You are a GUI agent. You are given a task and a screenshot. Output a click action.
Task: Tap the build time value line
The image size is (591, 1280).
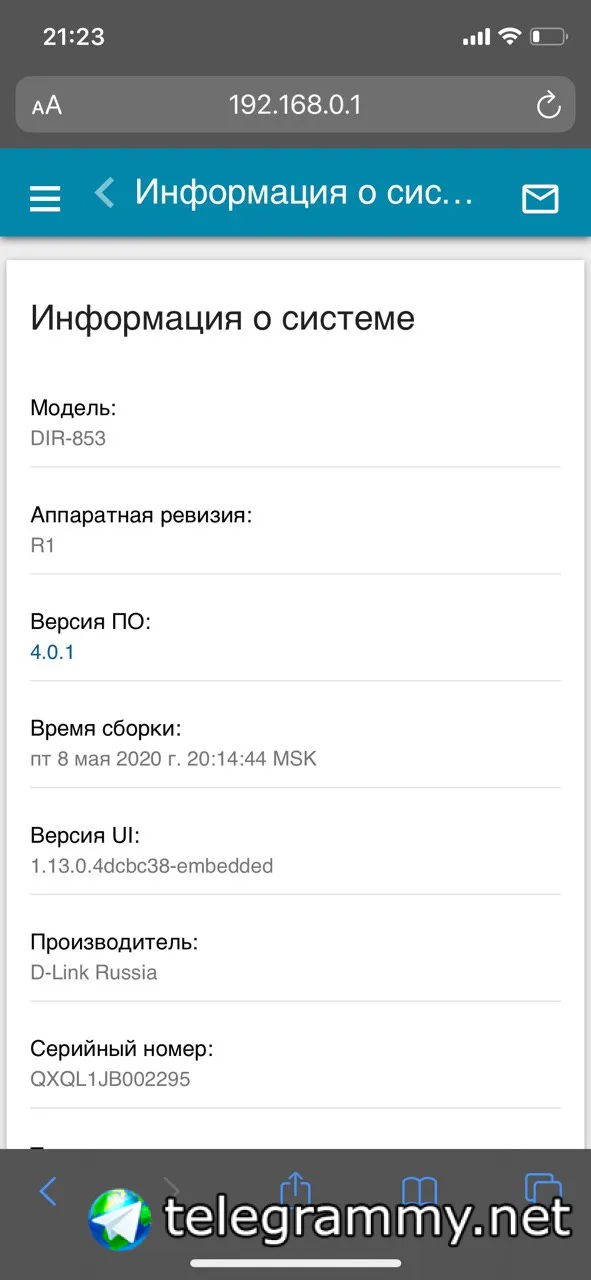click(x=173, y=759)
